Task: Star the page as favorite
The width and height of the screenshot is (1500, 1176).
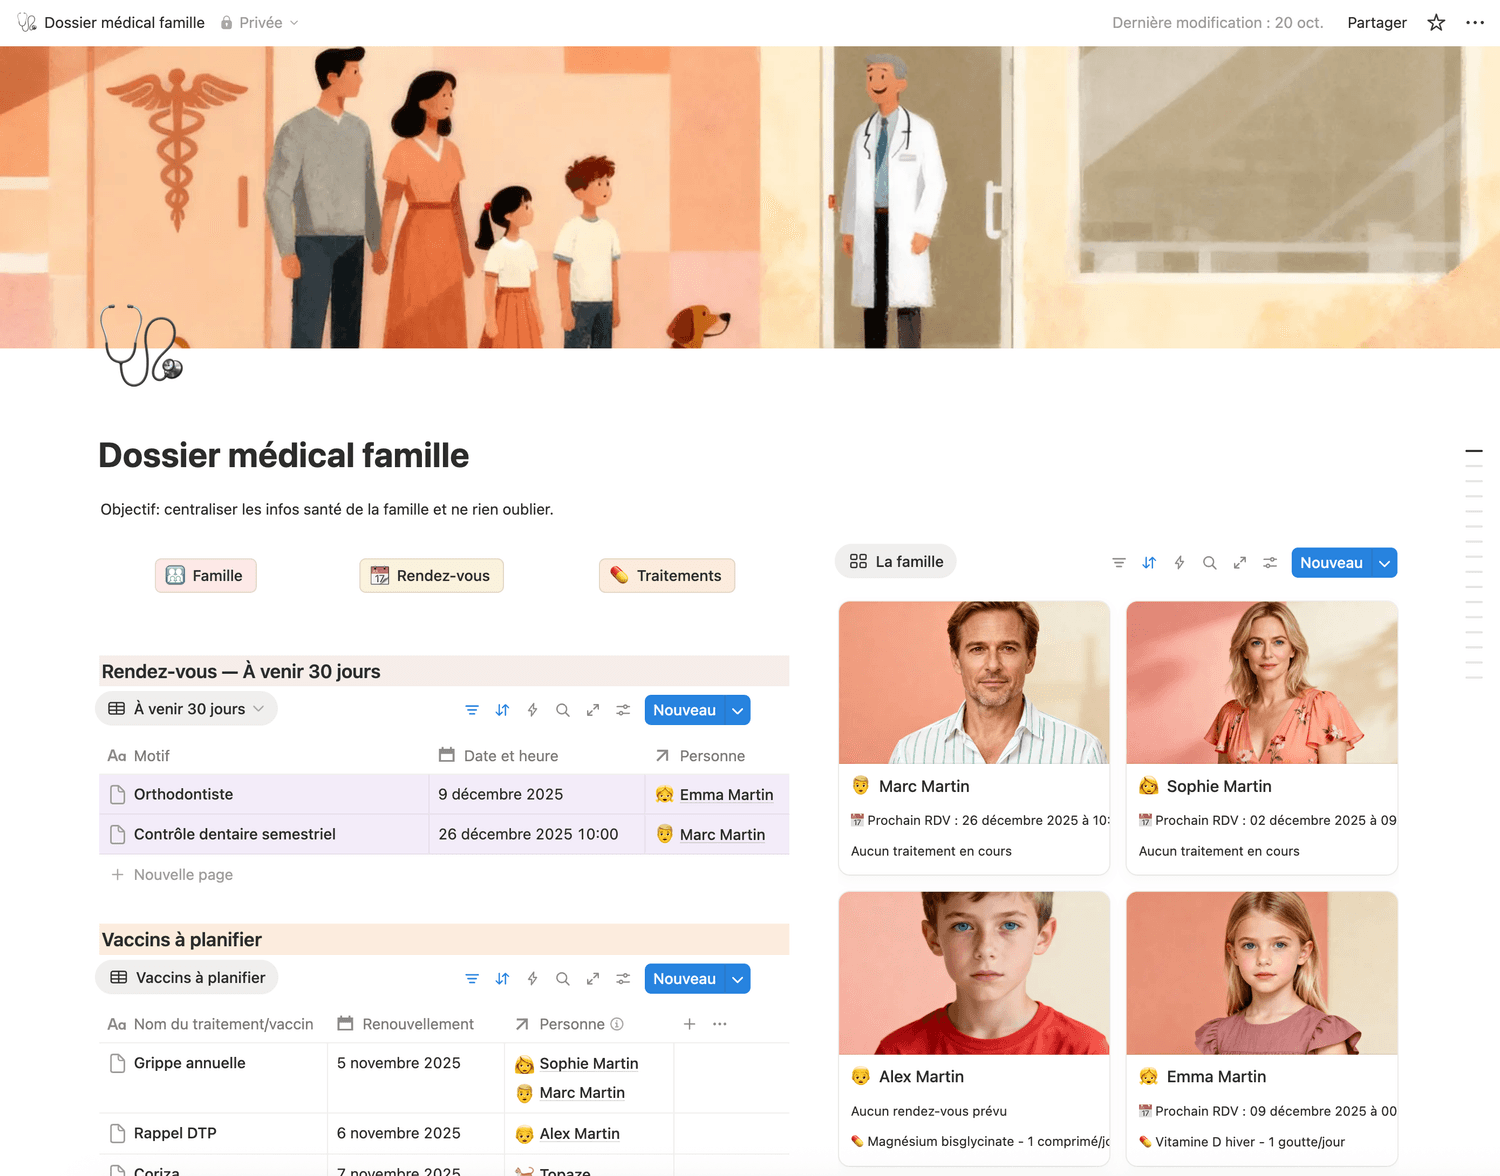Action: [1436, 22]
